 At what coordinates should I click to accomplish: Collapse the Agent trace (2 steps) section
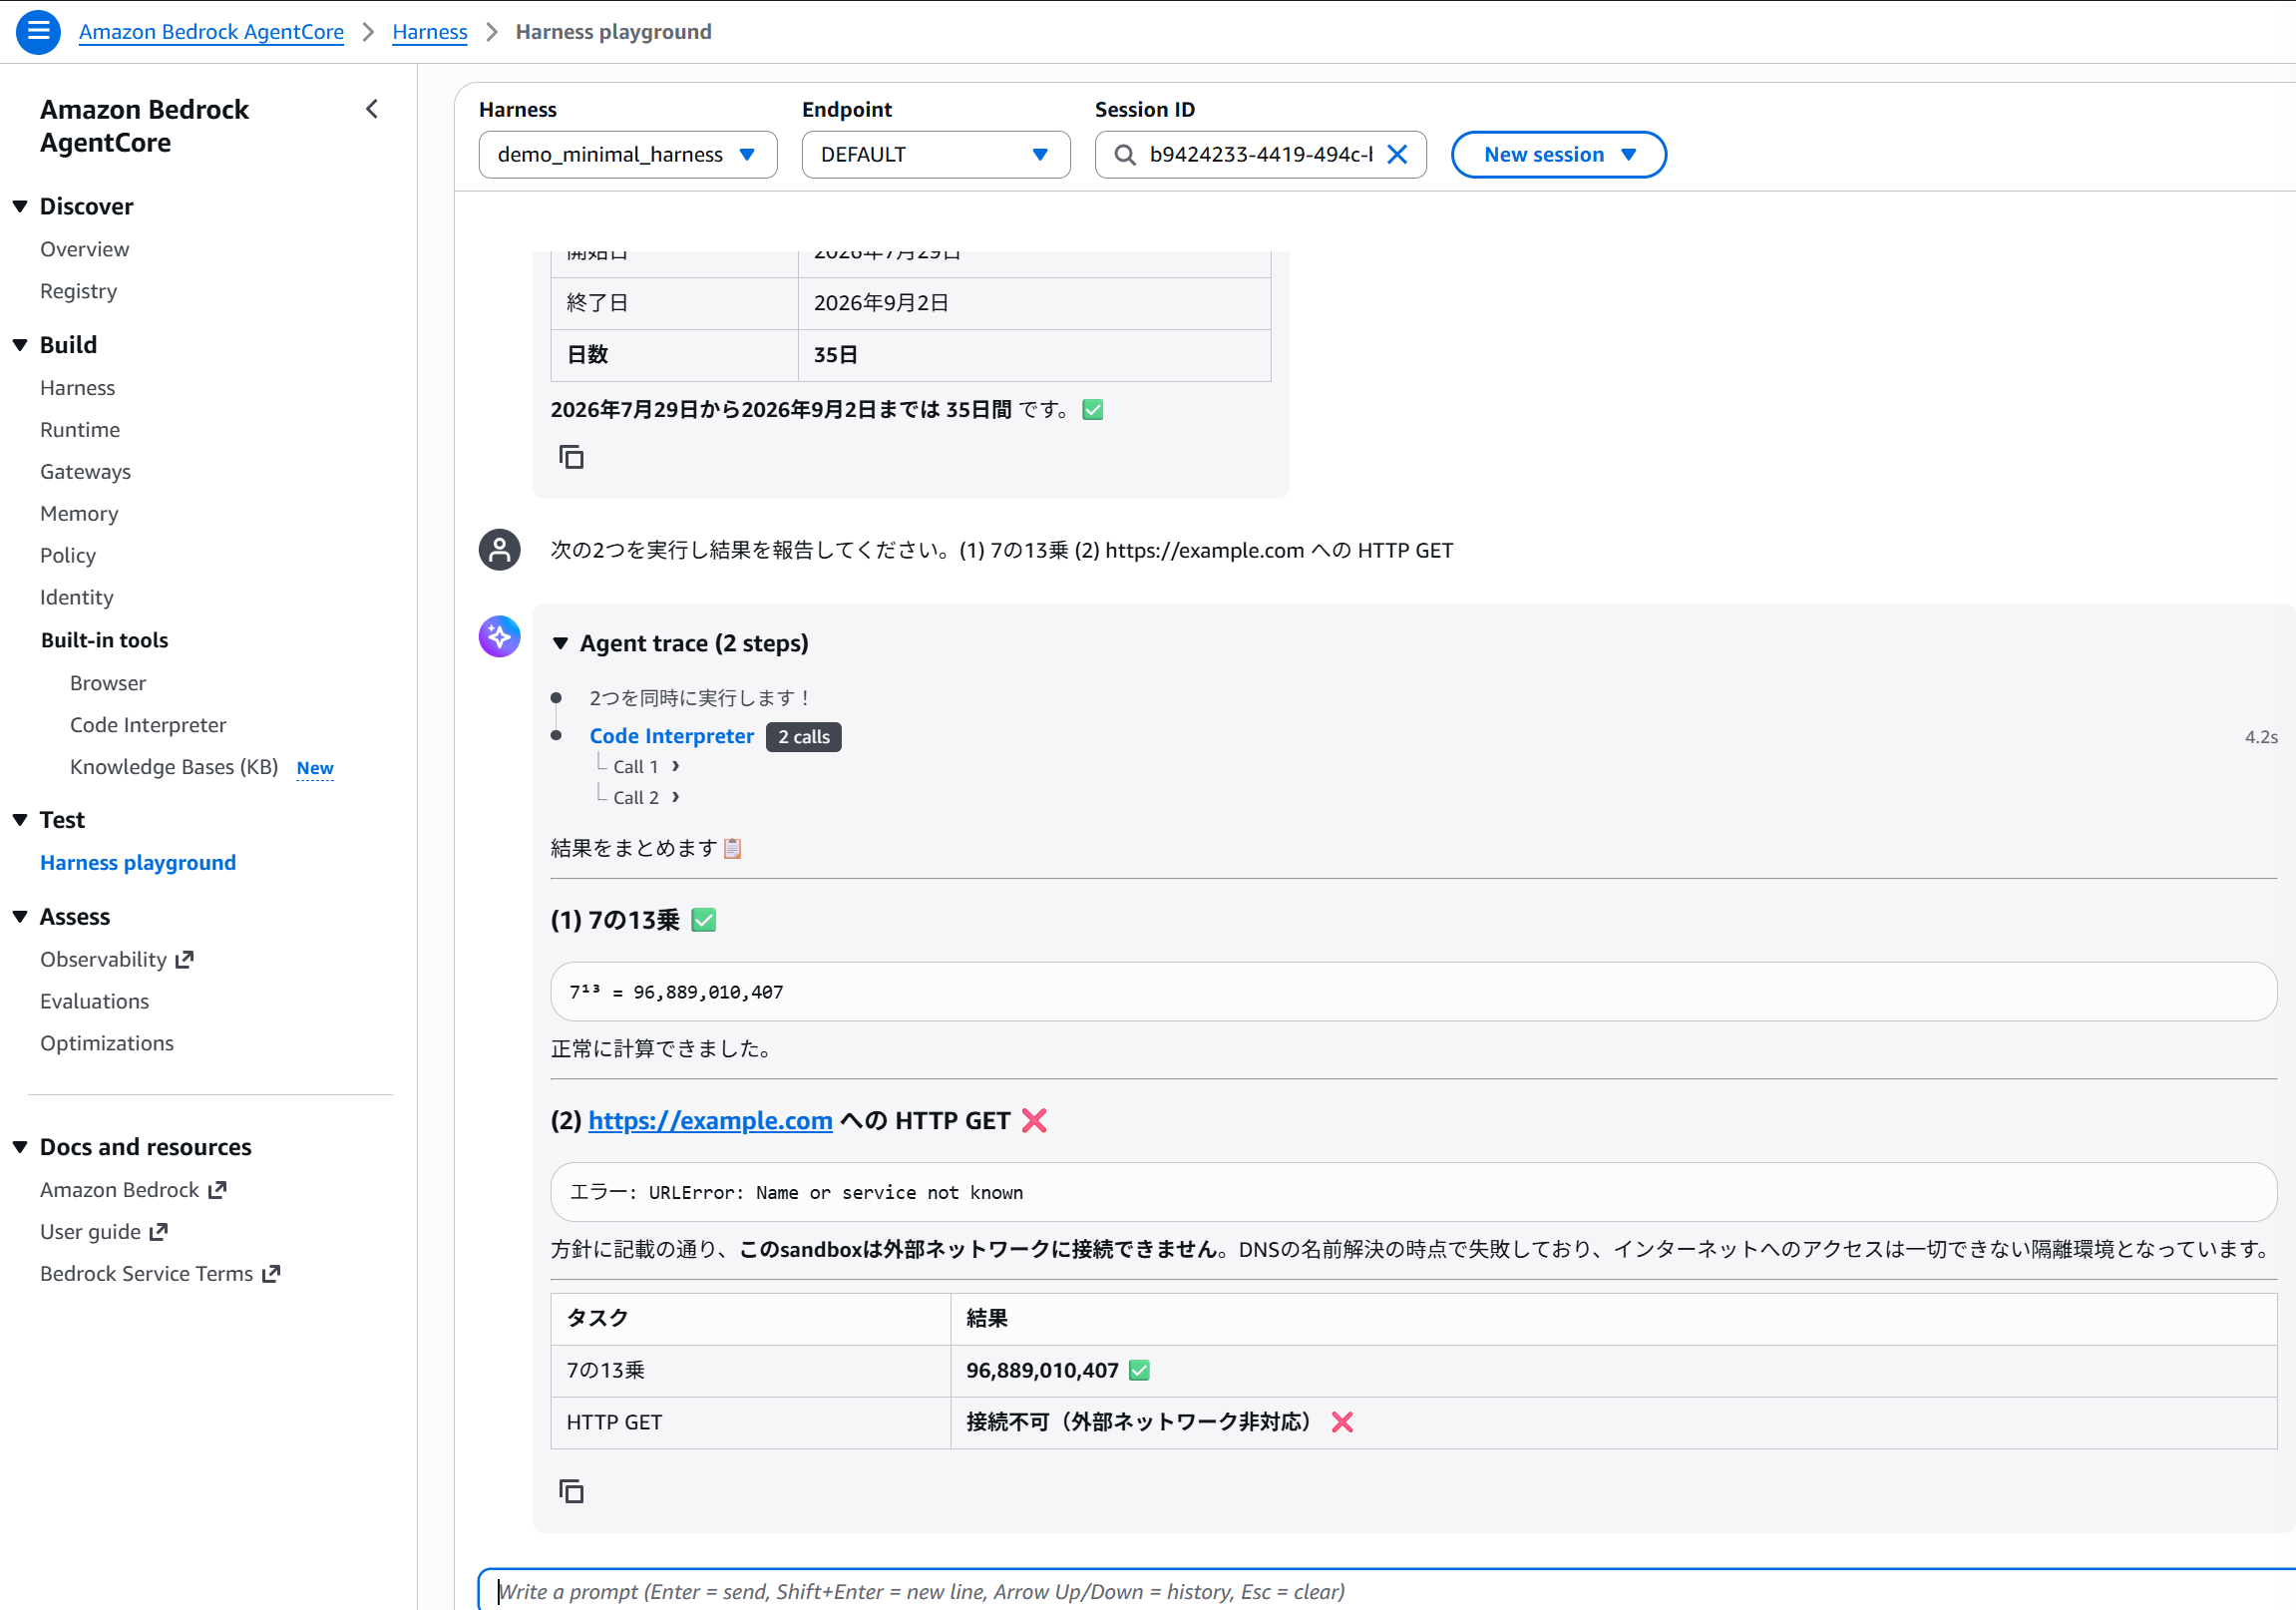(x=560, y=643)
